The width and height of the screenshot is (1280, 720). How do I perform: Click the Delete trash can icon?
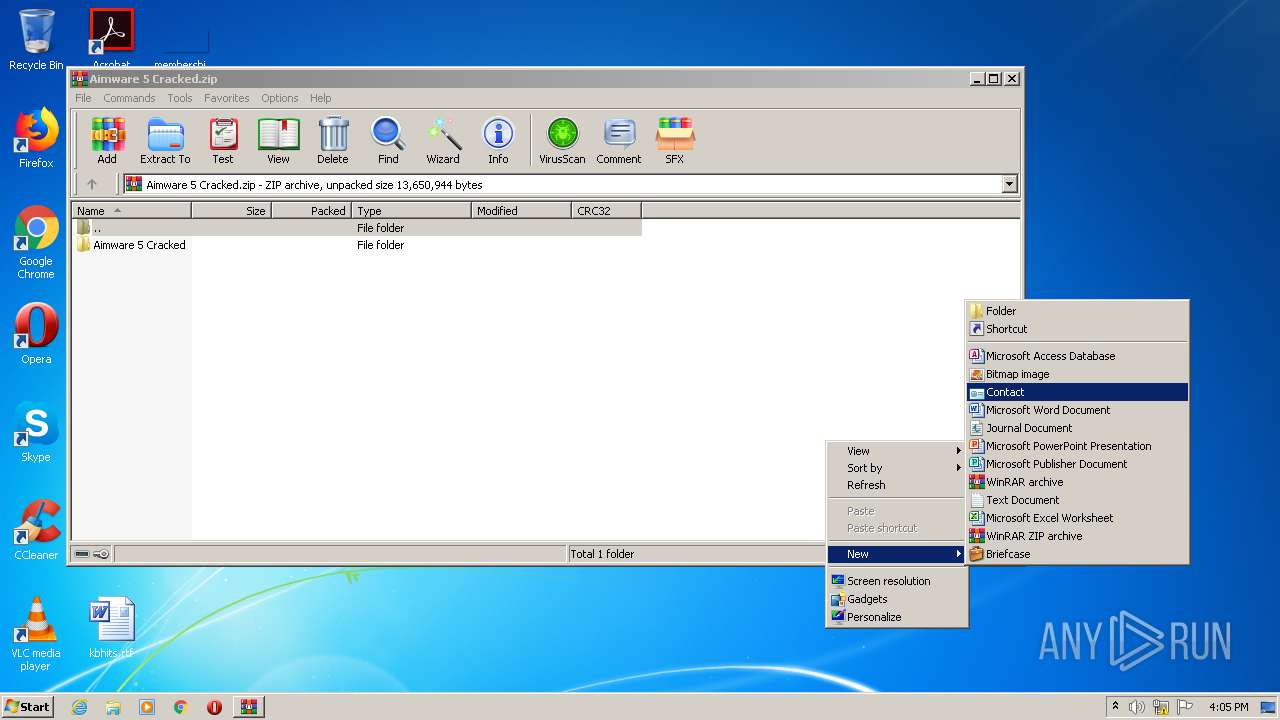333,140
